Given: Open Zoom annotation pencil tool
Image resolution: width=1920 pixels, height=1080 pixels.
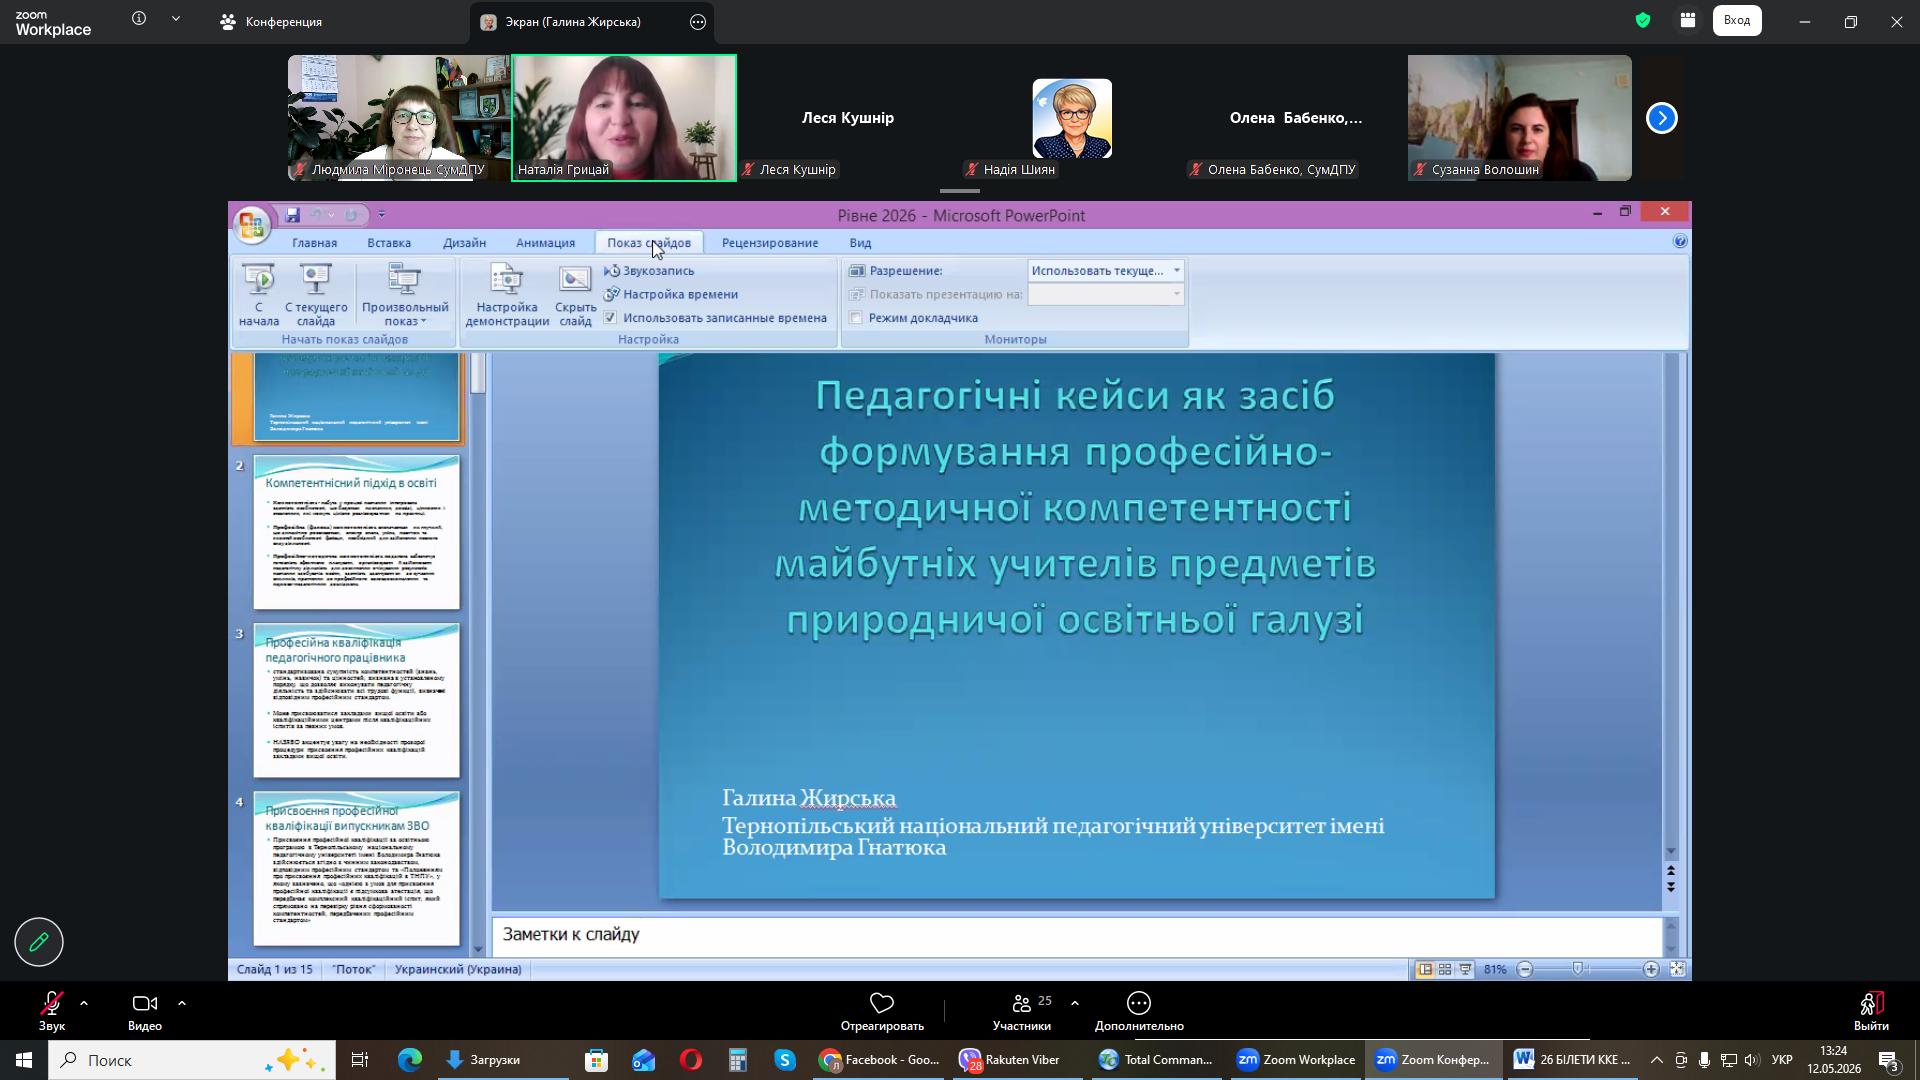Looking at the screenshot, I should pos(39,942).
